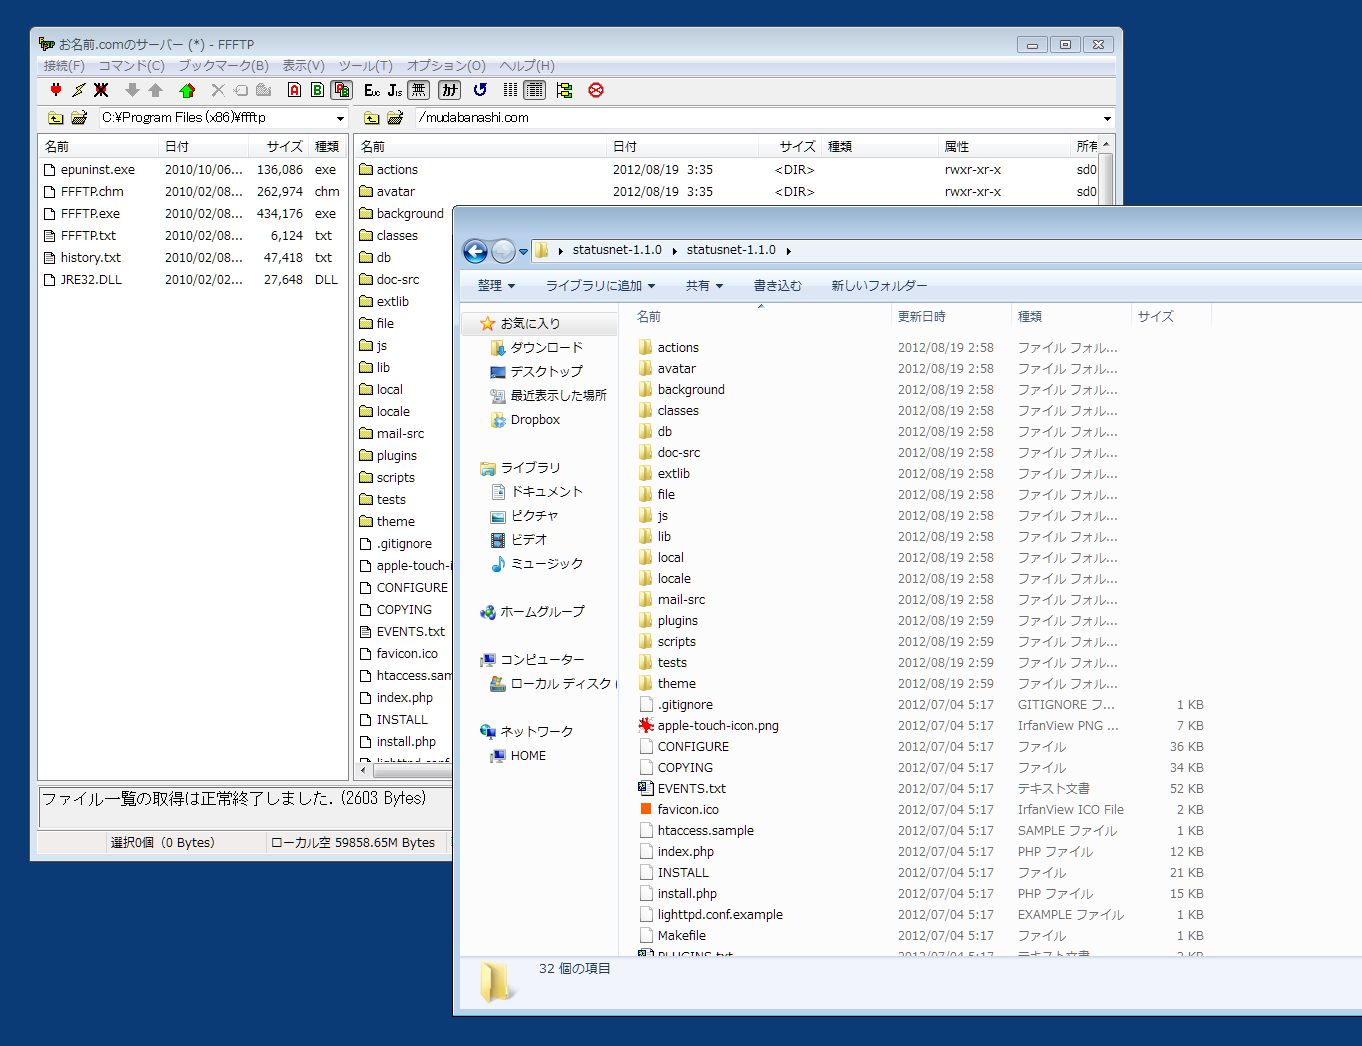Click the Refresh file list icon in FFFTP
The width and height of the screenshot is (1362, 1046).
tap(481, 90)
